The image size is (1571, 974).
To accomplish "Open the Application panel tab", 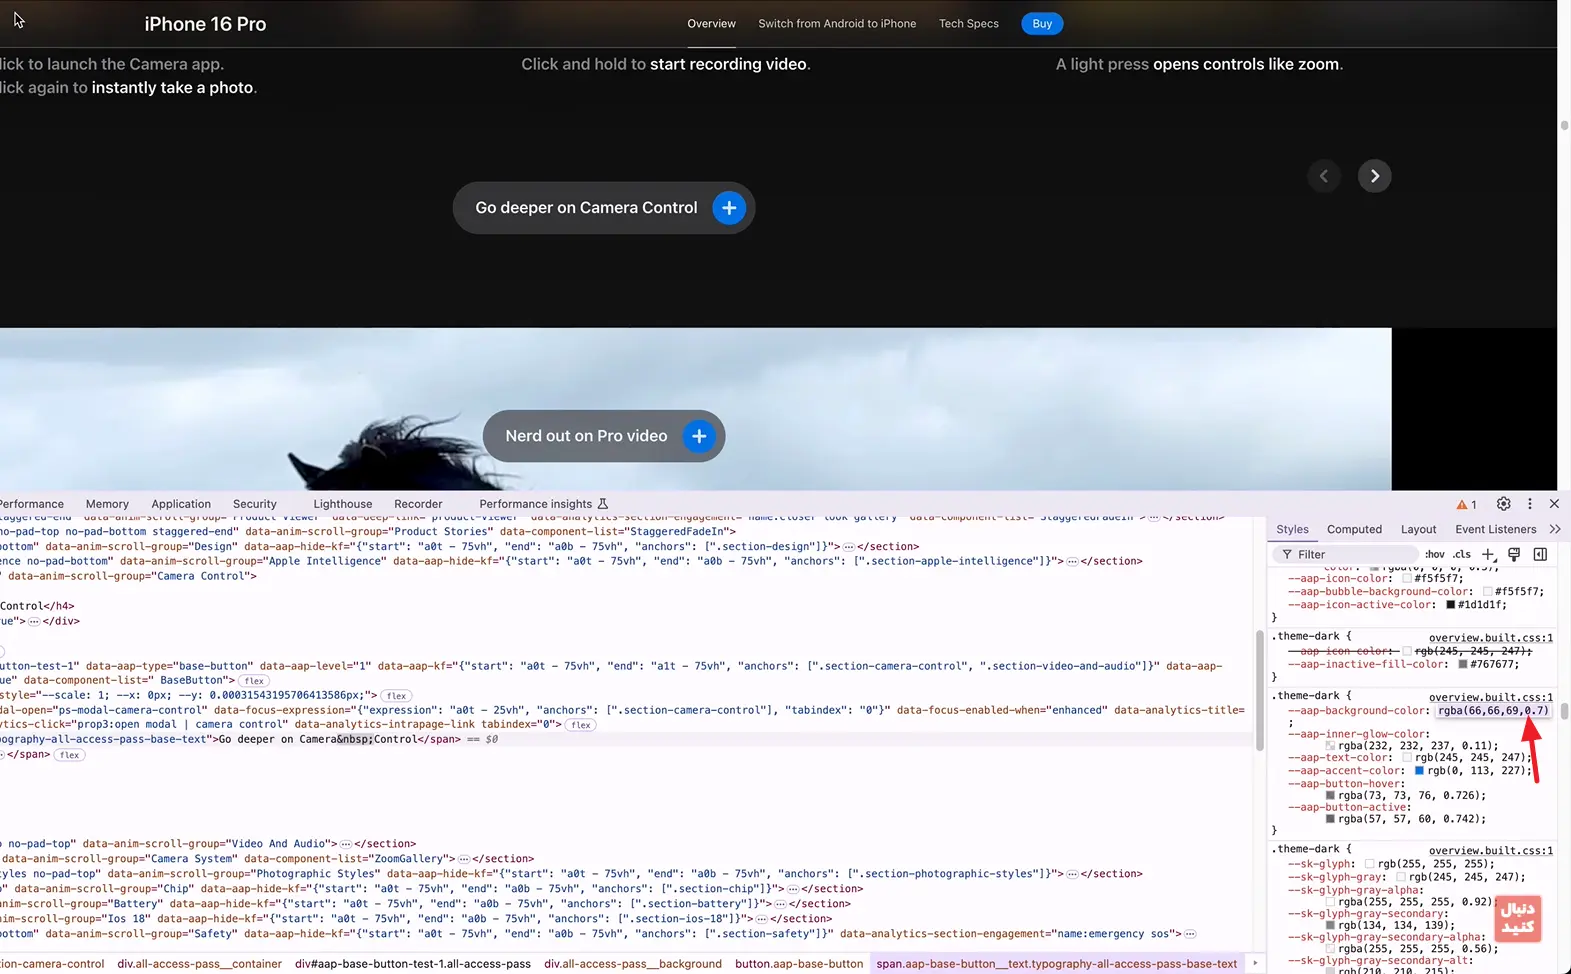I will tap(181, 504).
